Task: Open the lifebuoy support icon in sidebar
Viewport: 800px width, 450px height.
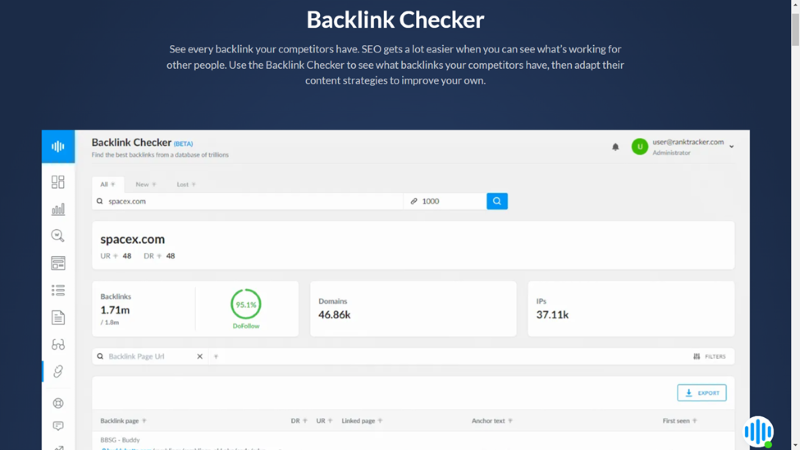Action: (58, 403)
